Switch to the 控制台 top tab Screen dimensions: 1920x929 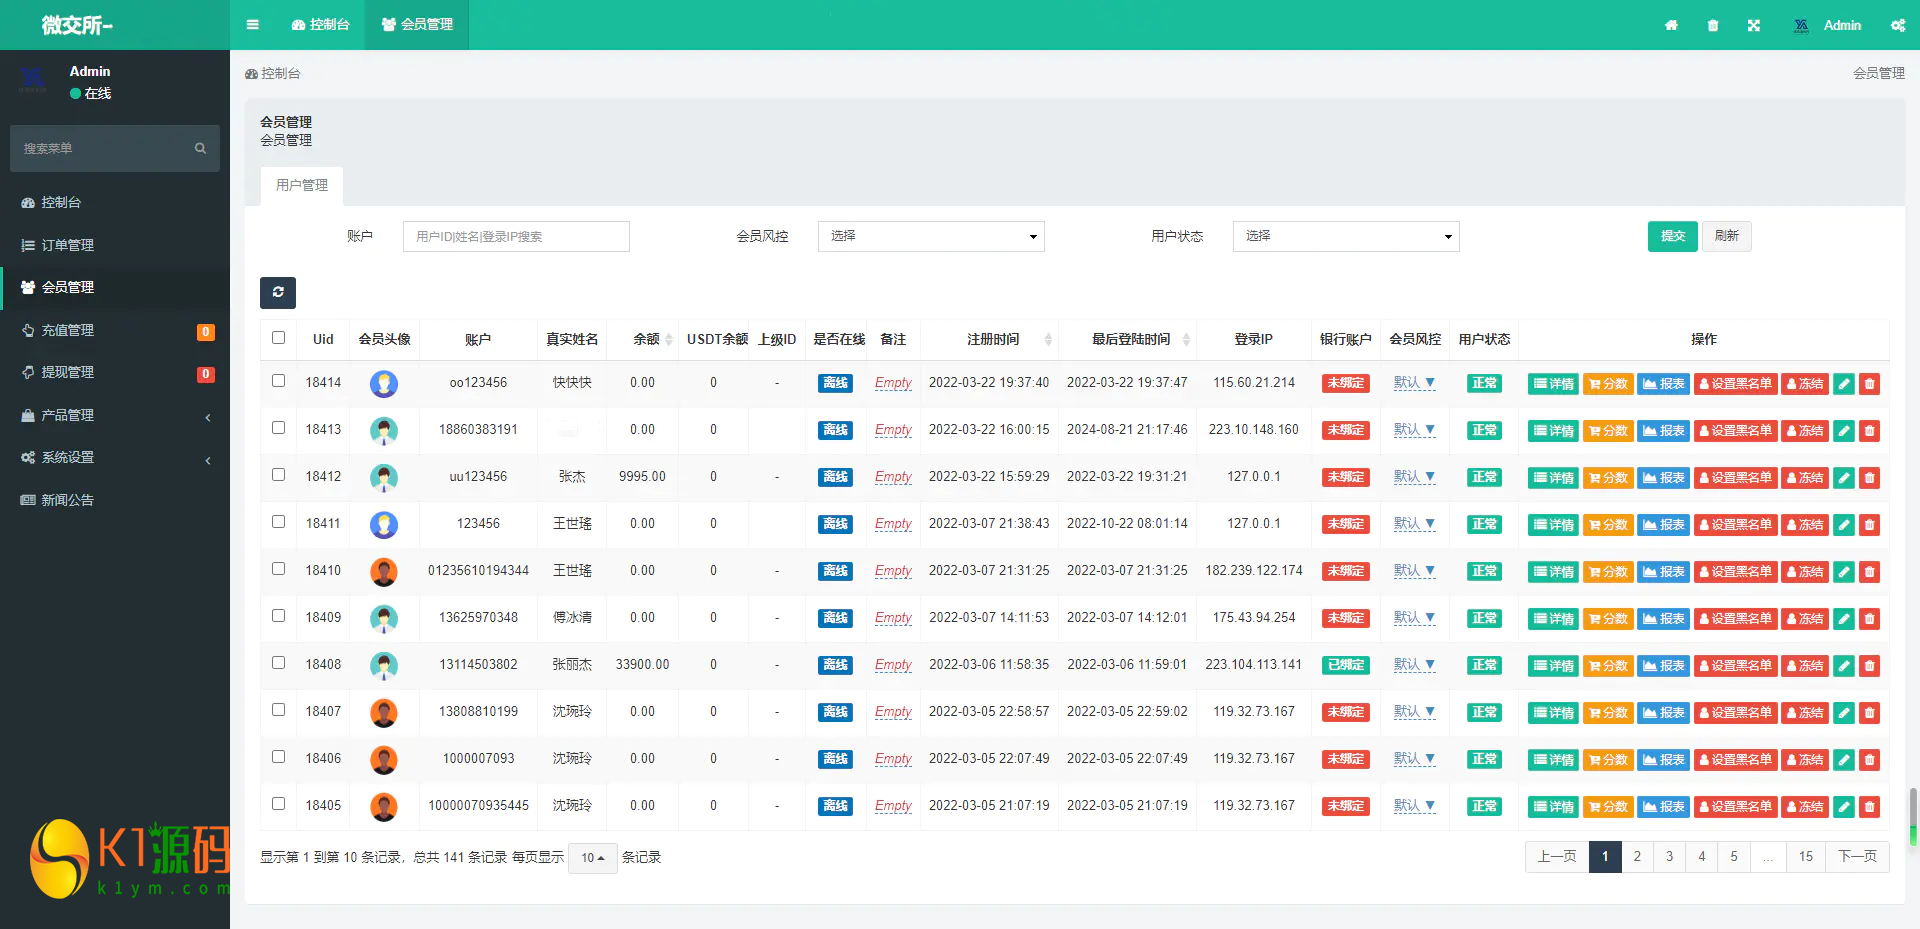(x=321, y=25)
